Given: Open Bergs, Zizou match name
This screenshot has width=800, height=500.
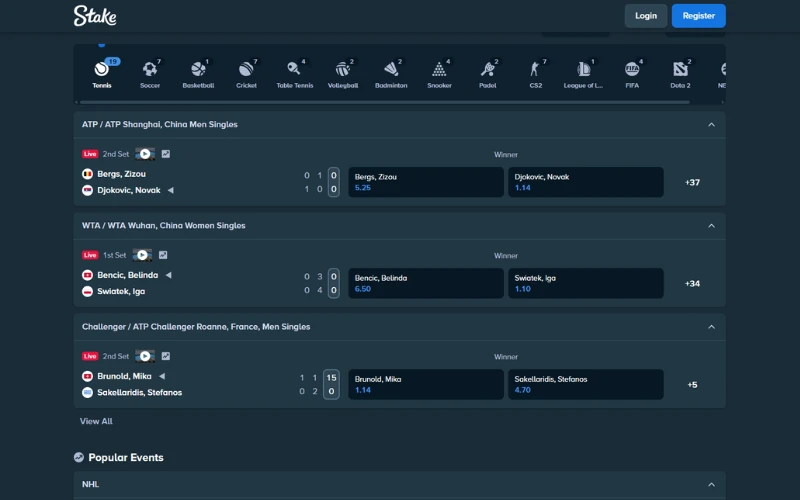Looking at the screenshot, I should pos(121,174).
